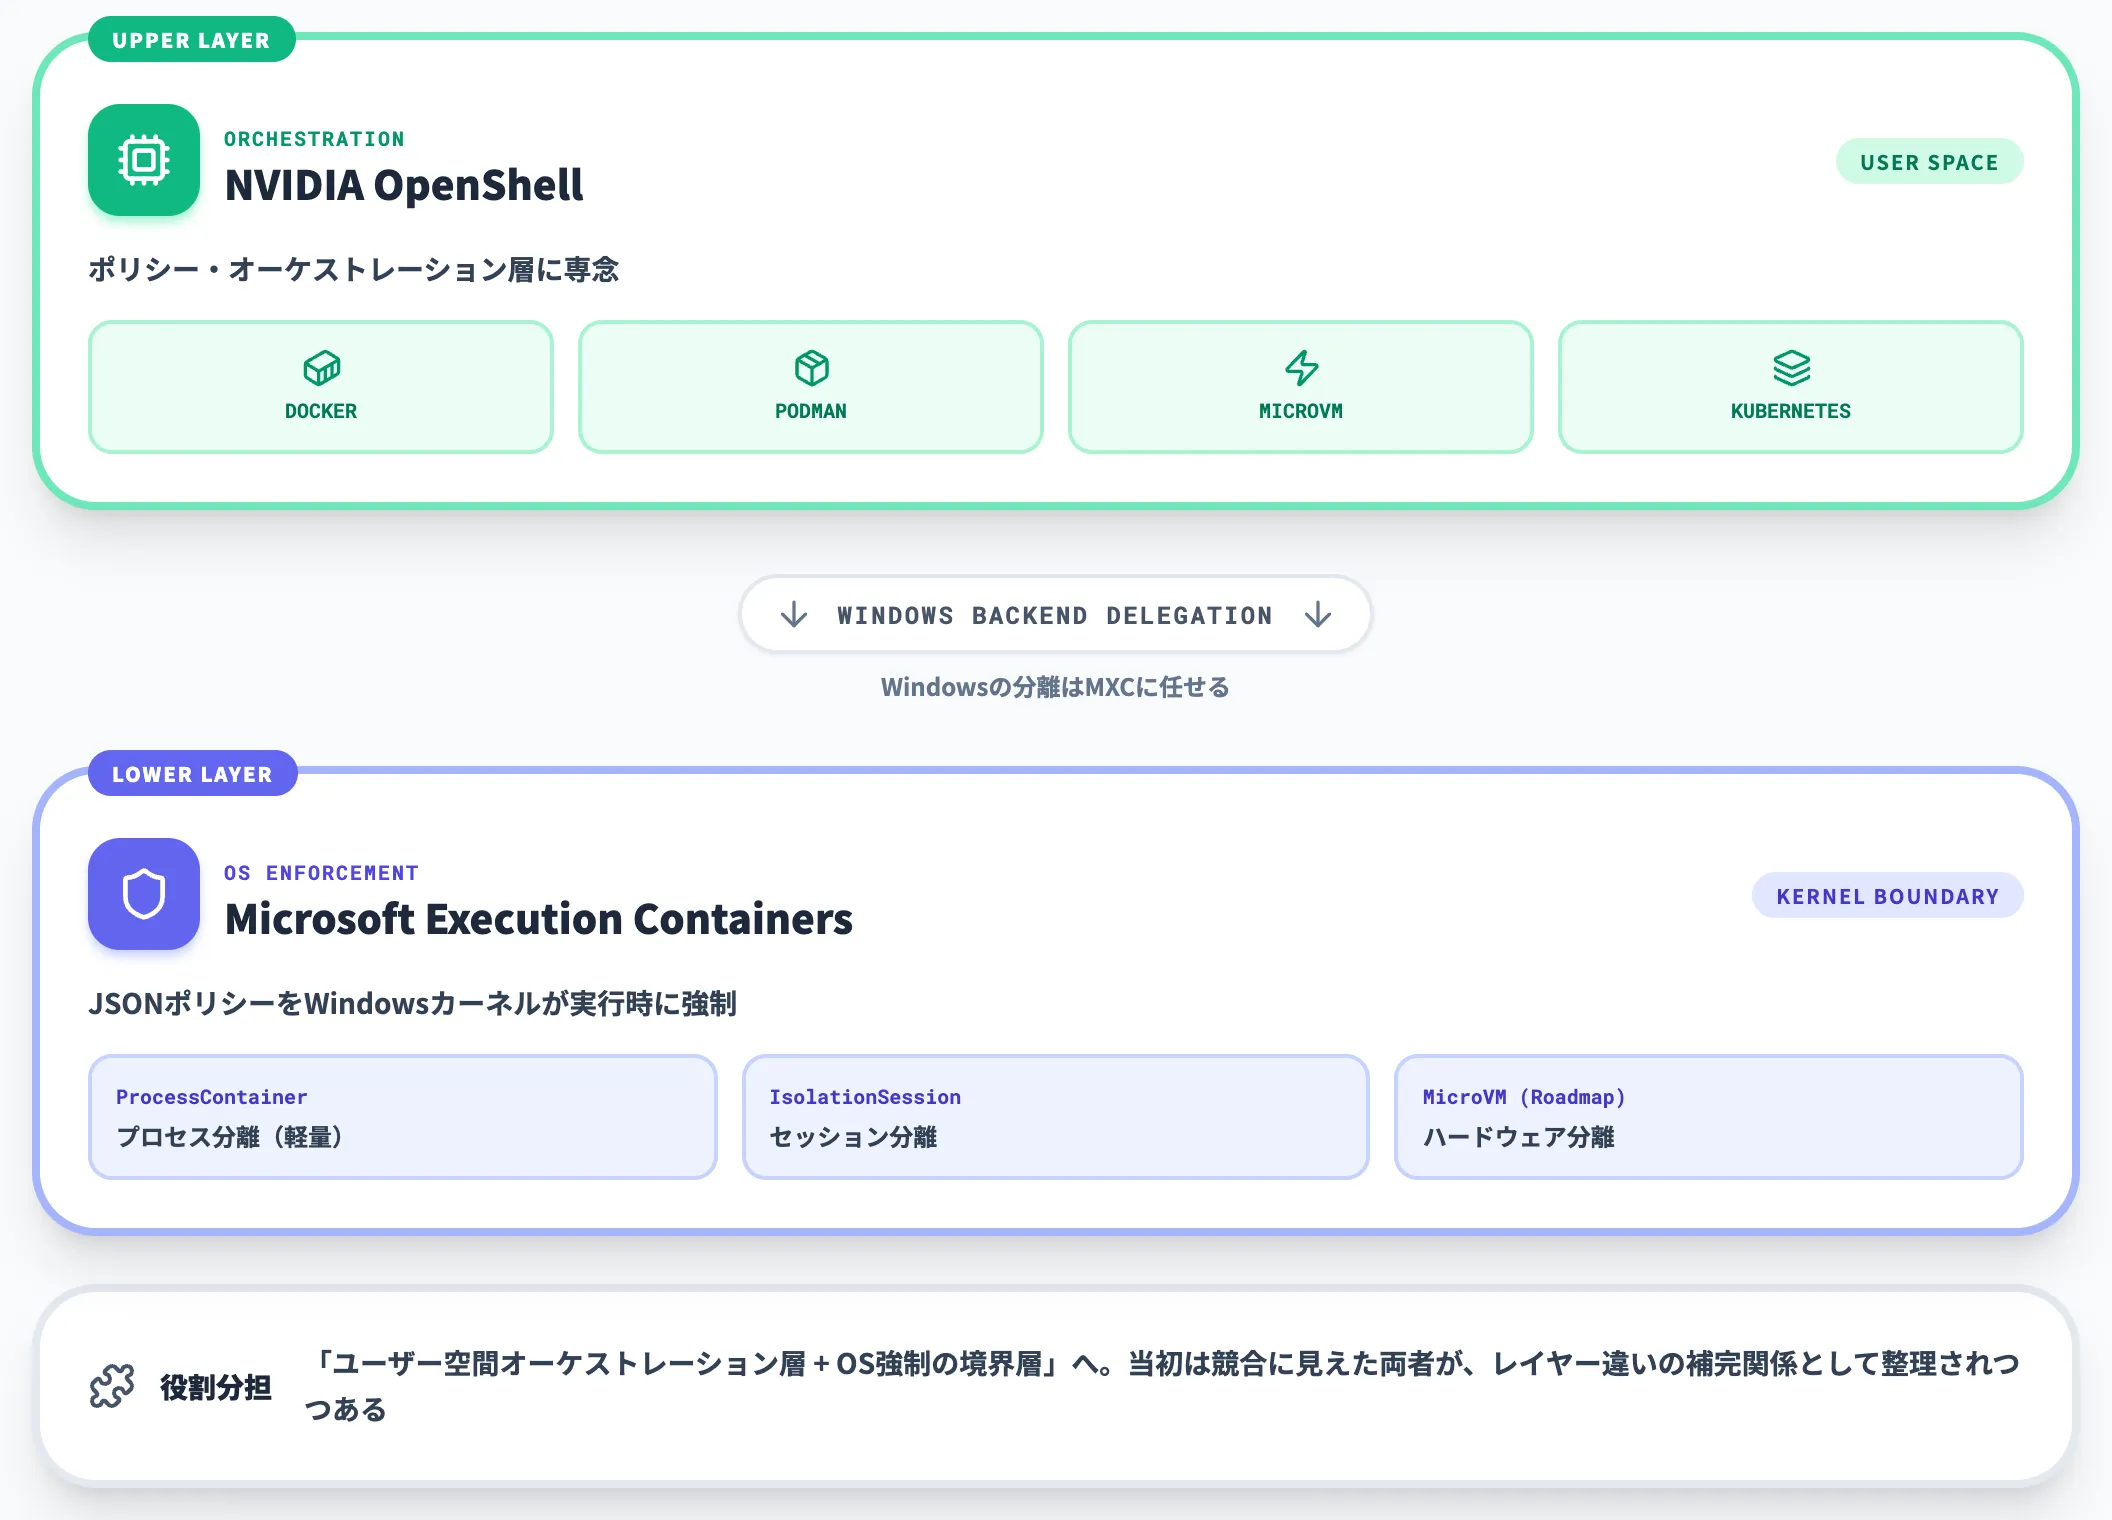2112x1520 pixels.
Task: Click the セッション分離 description
Action: pyautogui.click(x=854, y=1137)
